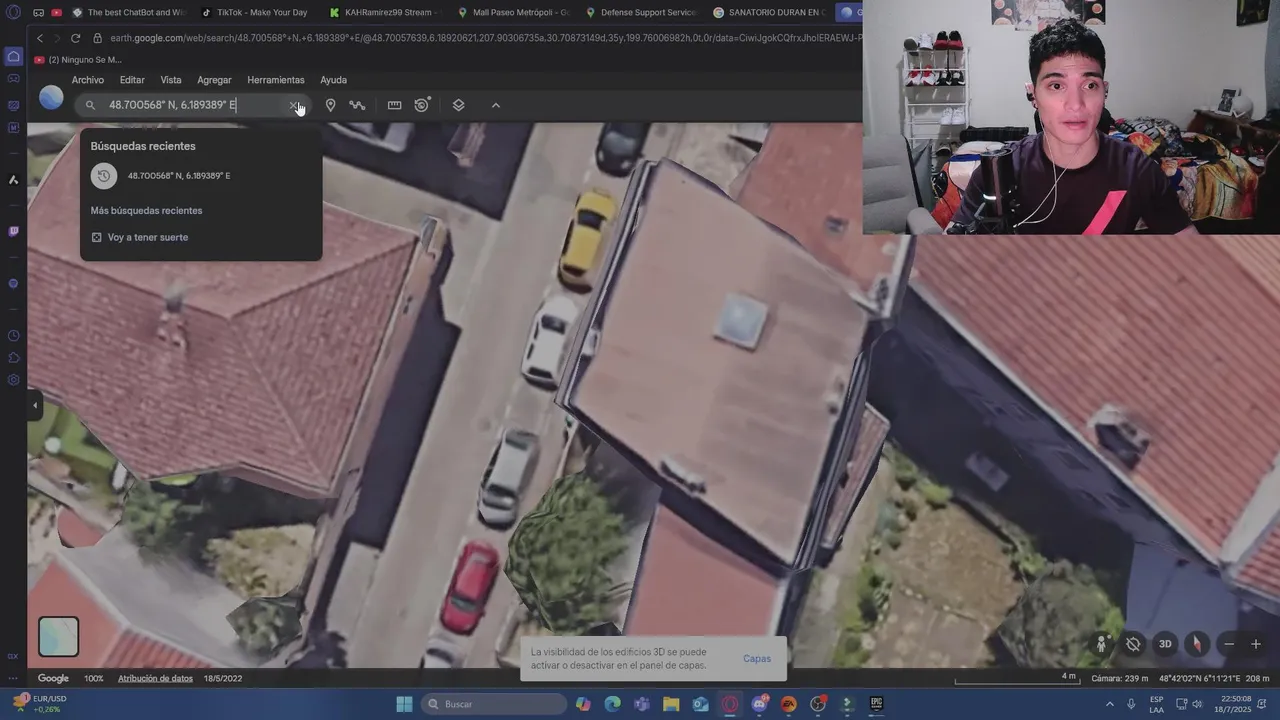Screen dimensions: 1280x720
Task: Switch to Mall Paseo Metrópoli tab
Action: pos(515,12)
